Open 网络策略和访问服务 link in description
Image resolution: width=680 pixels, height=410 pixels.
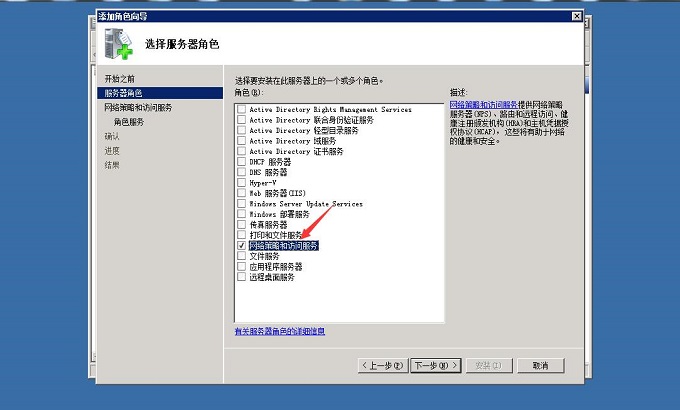(x=483, y=104)
